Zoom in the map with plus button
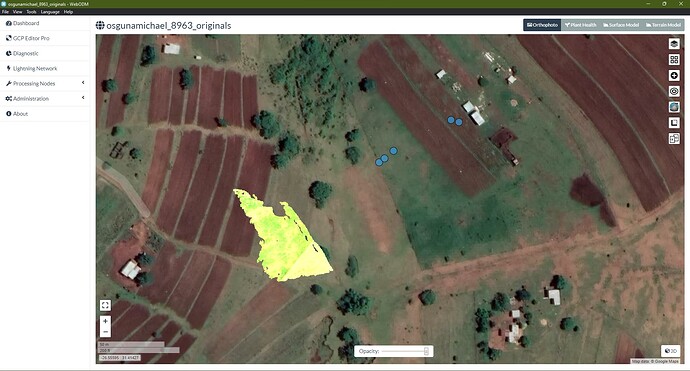 pyautogui.click(x=105, y=321)
